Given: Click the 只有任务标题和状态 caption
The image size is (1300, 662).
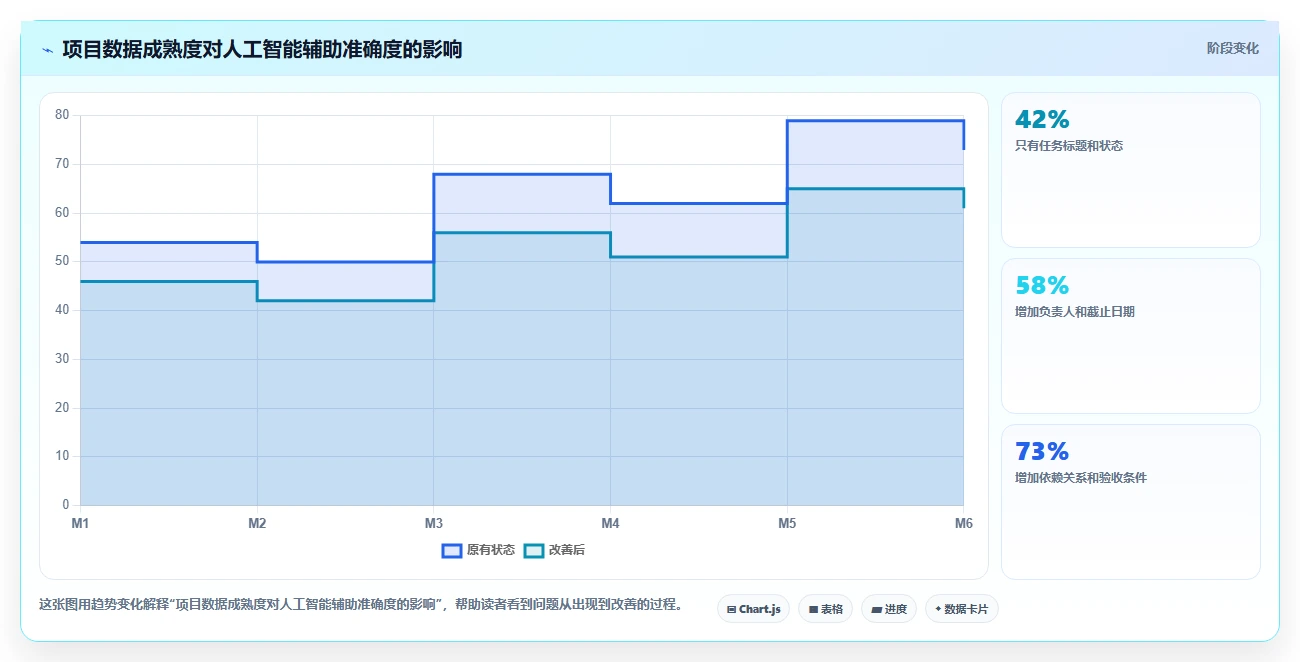Looking at the screenshot, I should coord(1069,146).
